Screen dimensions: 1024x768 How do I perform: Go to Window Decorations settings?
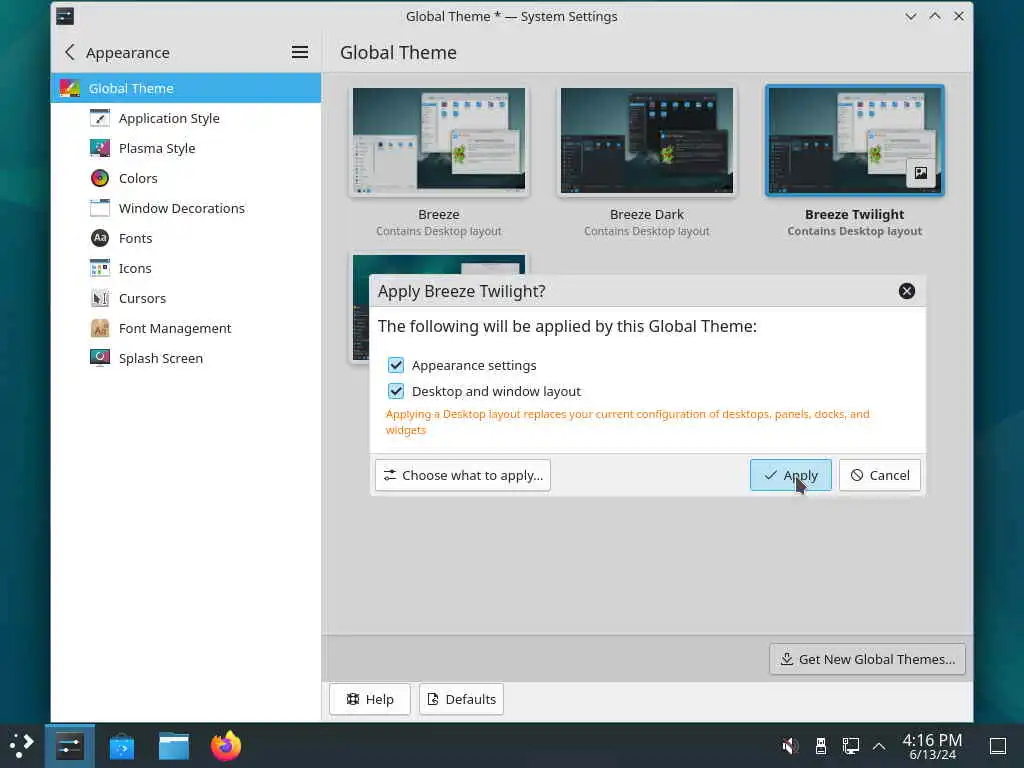(x=185, y=208)
